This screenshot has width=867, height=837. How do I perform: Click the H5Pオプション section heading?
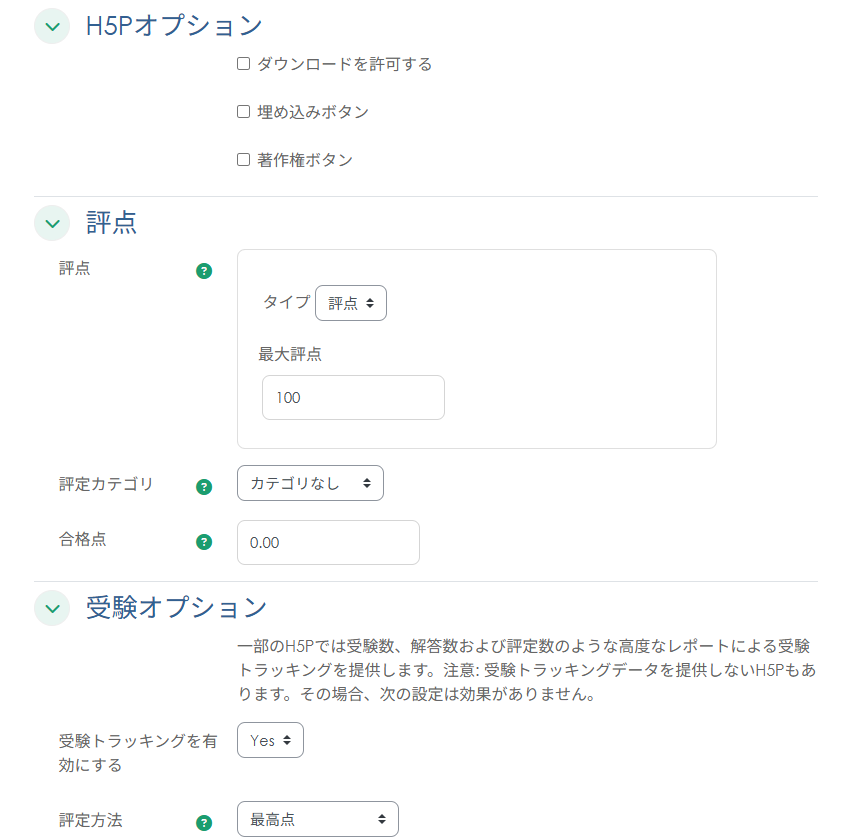[174, 26]
